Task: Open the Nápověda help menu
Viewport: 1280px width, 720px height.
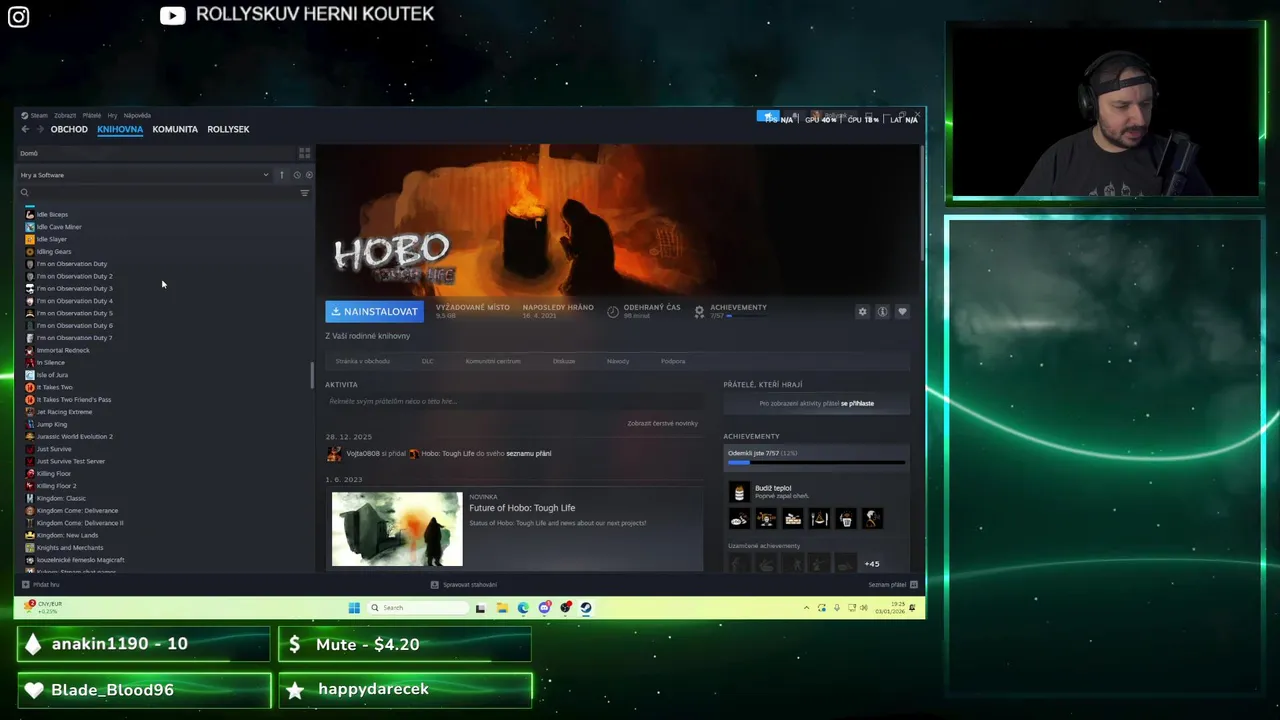Action: (137, 116)
